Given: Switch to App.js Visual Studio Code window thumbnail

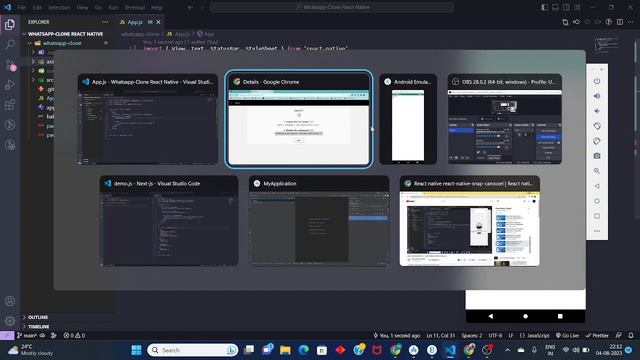Looking at the screenshot, I should [147, 119].
